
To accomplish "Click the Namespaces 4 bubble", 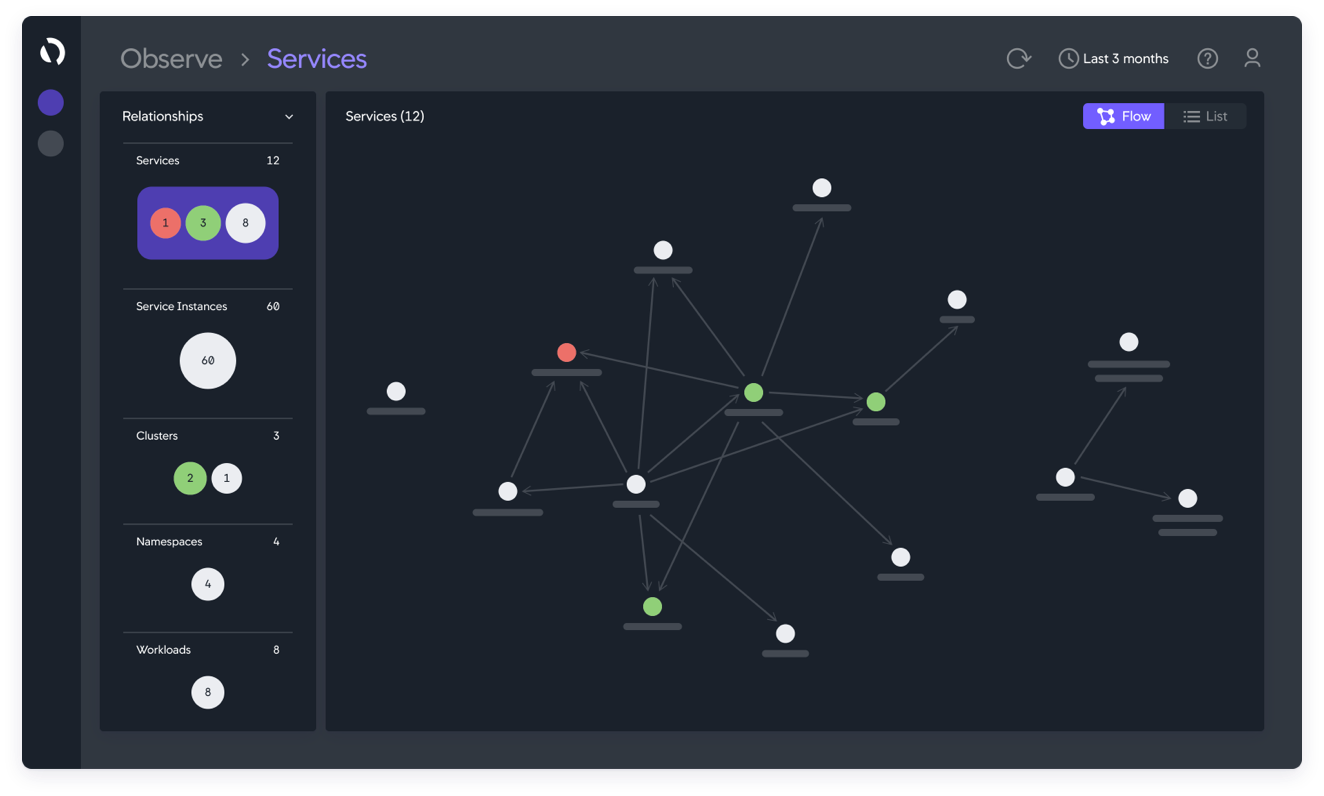I will coord(208,584).
